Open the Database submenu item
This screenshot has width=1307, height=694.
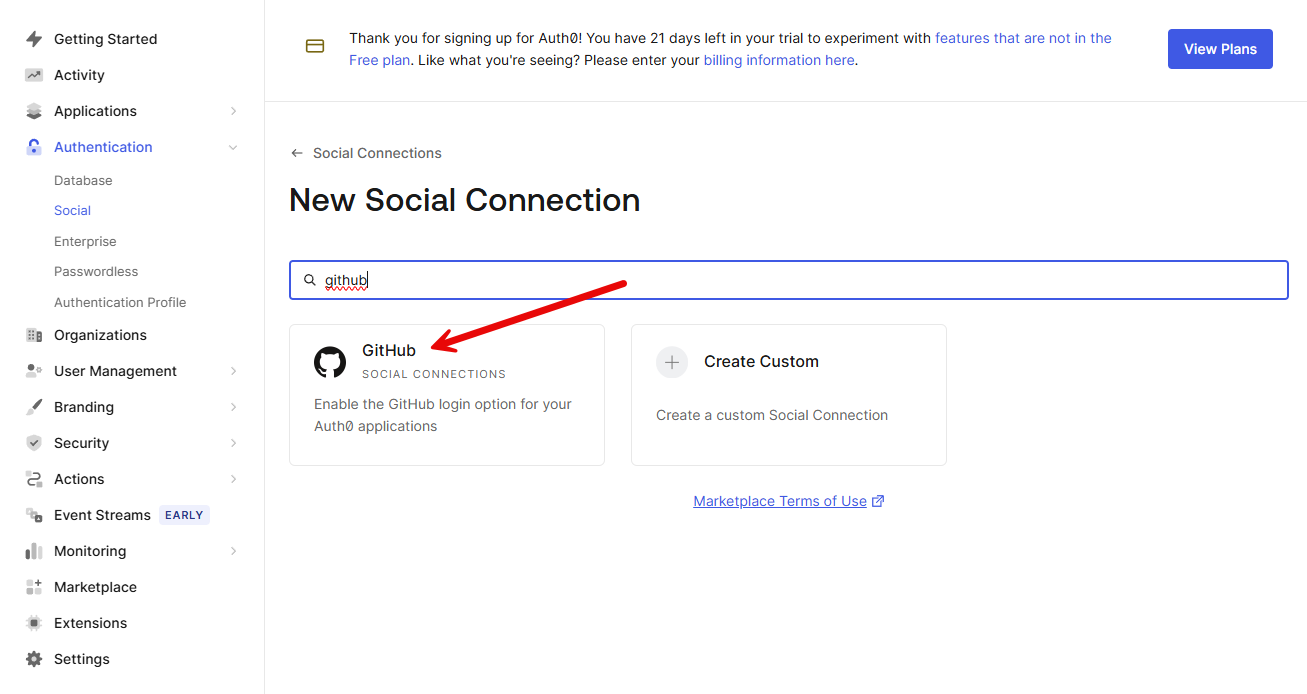[x=83, y=181]
